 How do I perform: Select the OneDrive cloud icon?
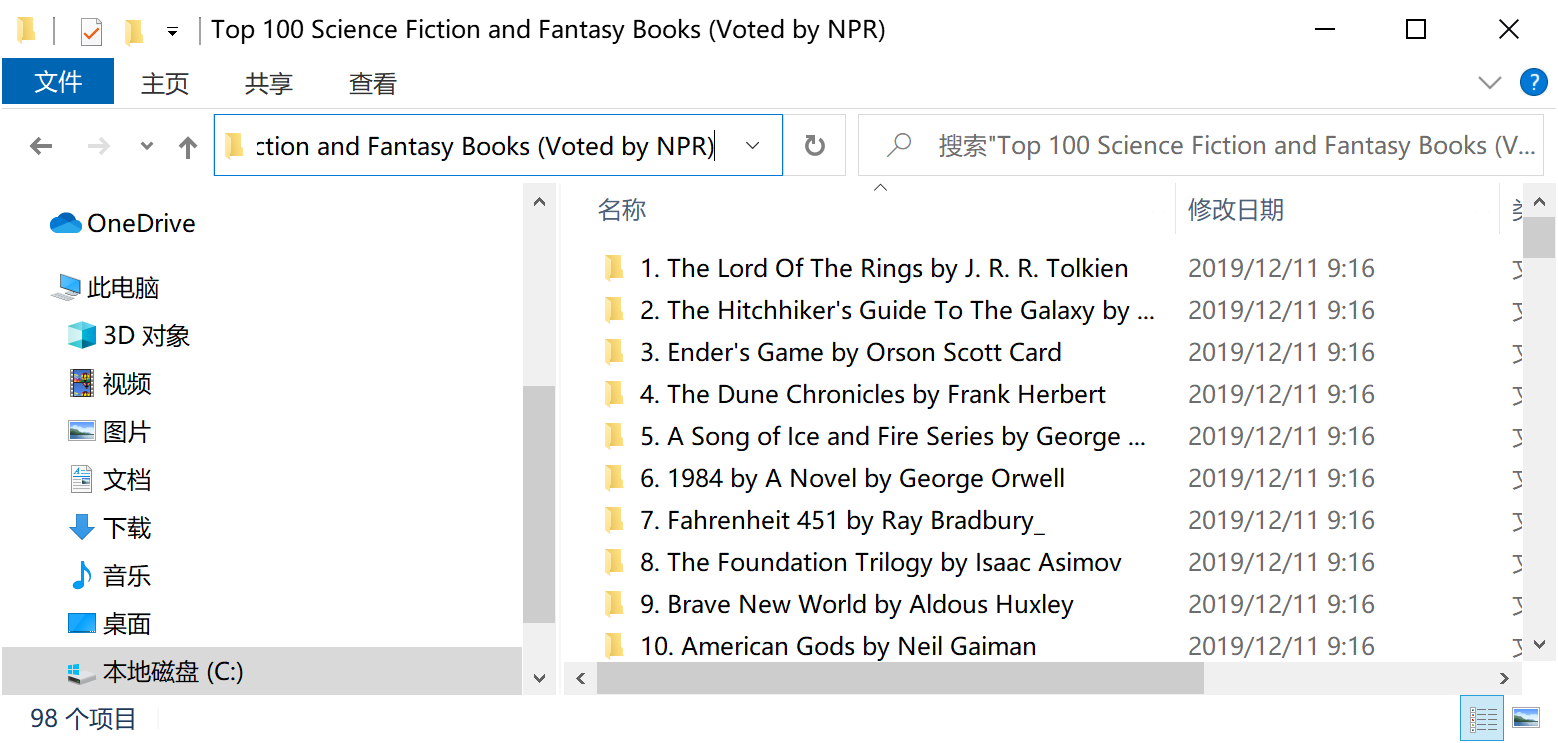click(66, 223)
